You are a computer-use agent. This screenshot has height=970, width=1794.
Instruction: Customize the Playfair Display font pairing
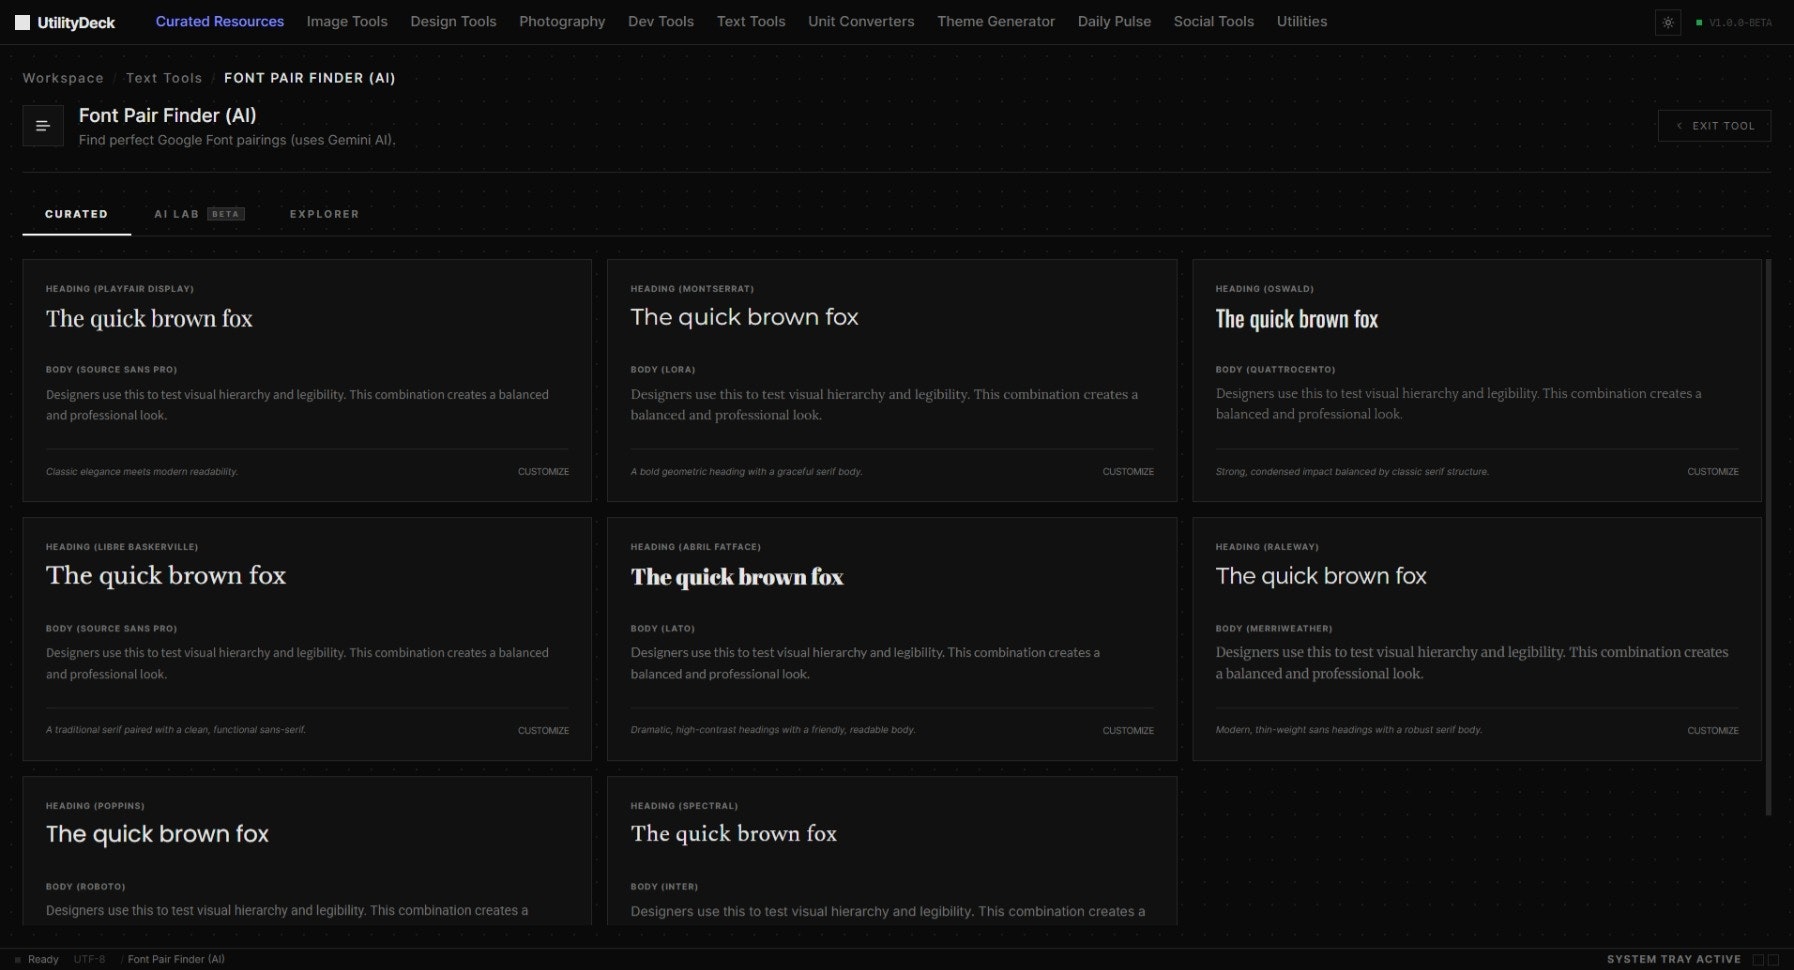tap(543, 471)
